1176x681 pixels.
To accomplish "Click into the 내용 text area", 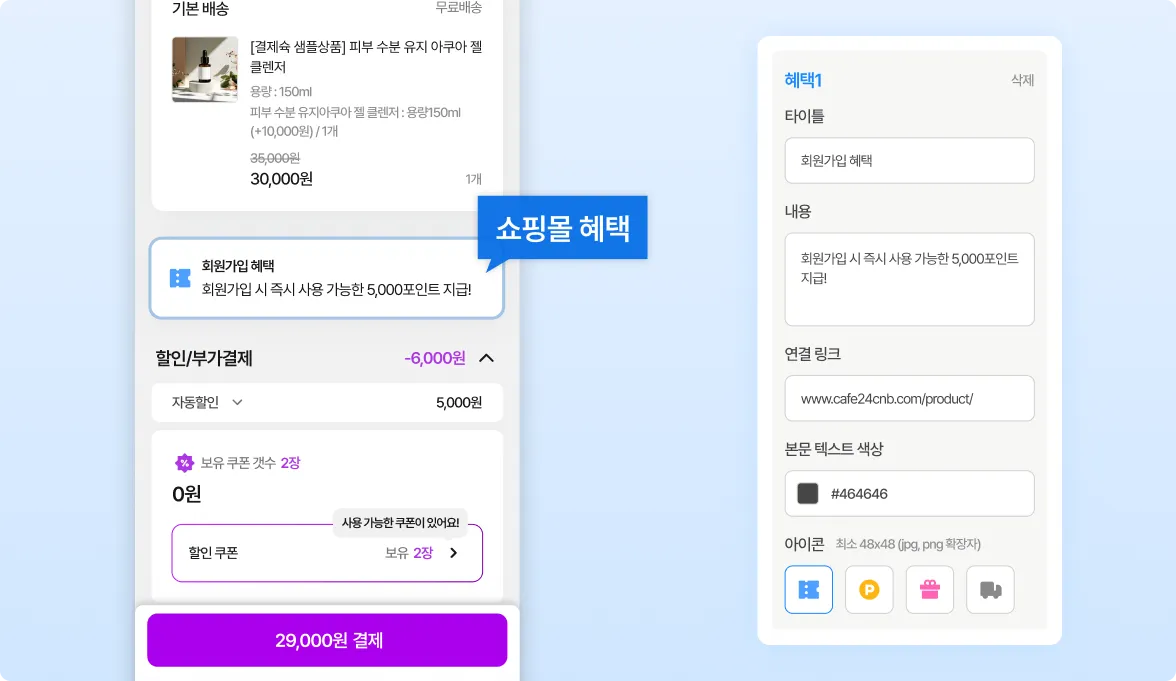I will (x=909, y=279).
